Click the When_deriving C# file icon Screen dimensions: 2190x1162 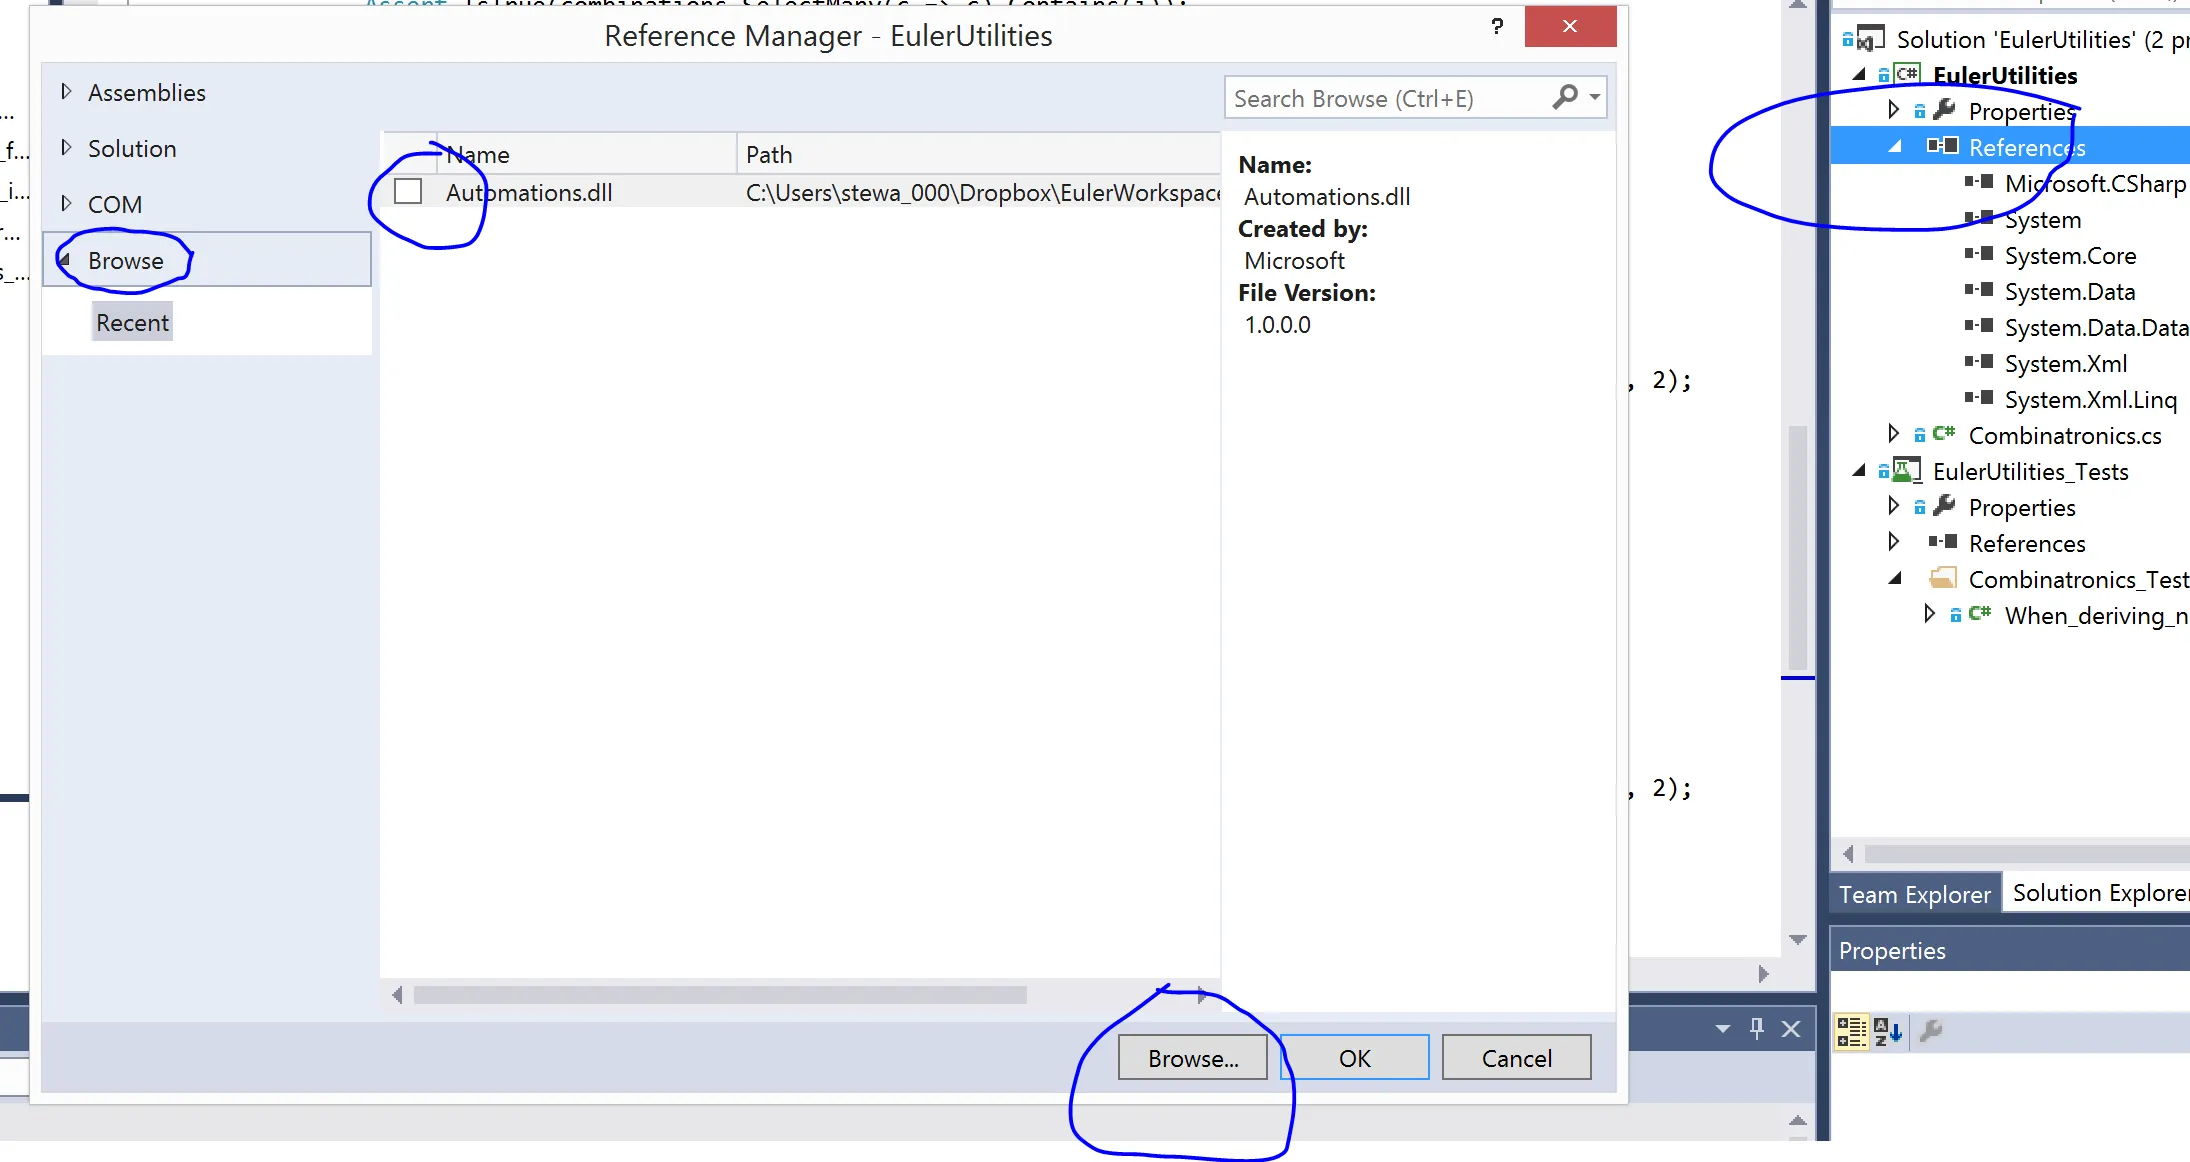[x=1979, y=614]
